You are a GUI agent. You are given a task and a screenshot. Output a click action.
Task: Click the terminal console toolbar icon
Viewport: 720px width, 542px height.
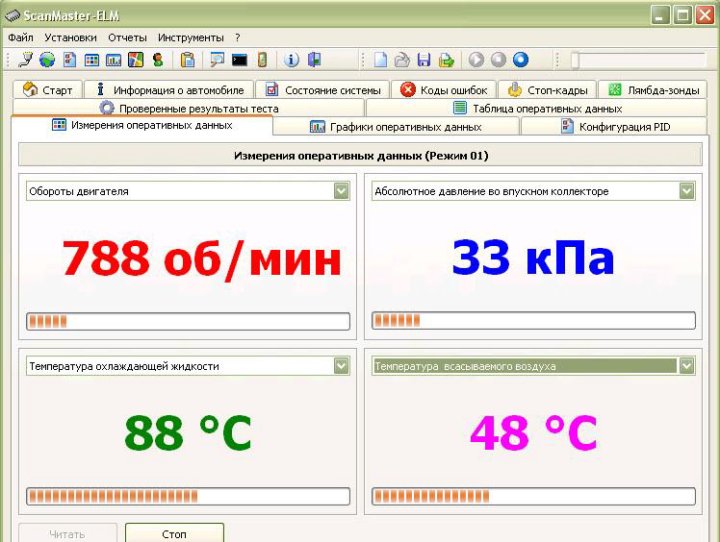click(239, 60)
